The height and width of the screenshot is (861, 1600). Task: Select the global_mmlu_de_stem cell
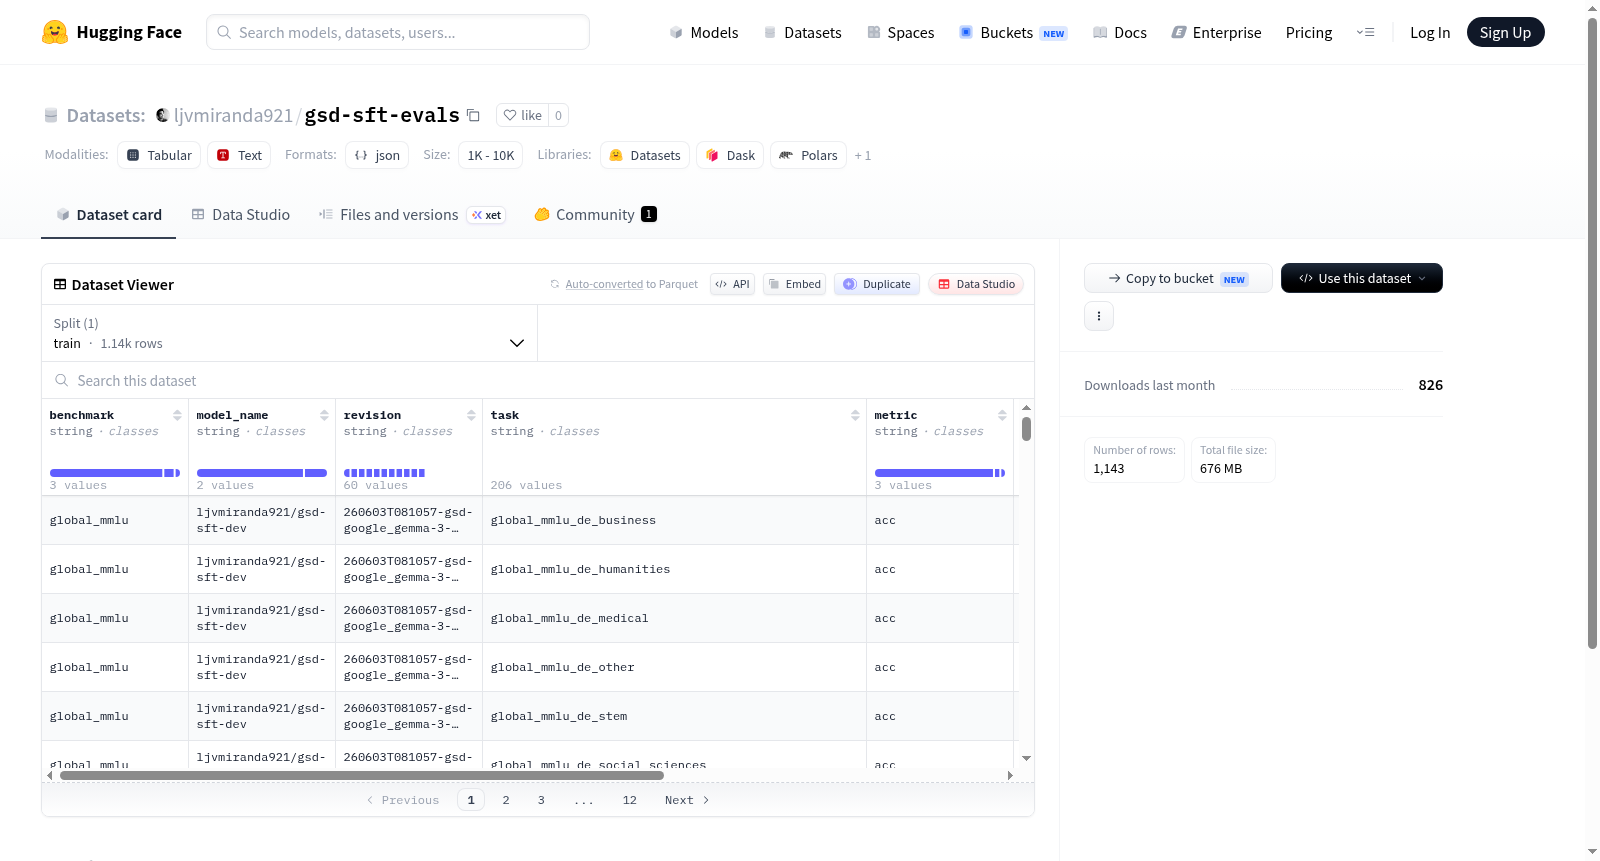(x=674, y=716)
